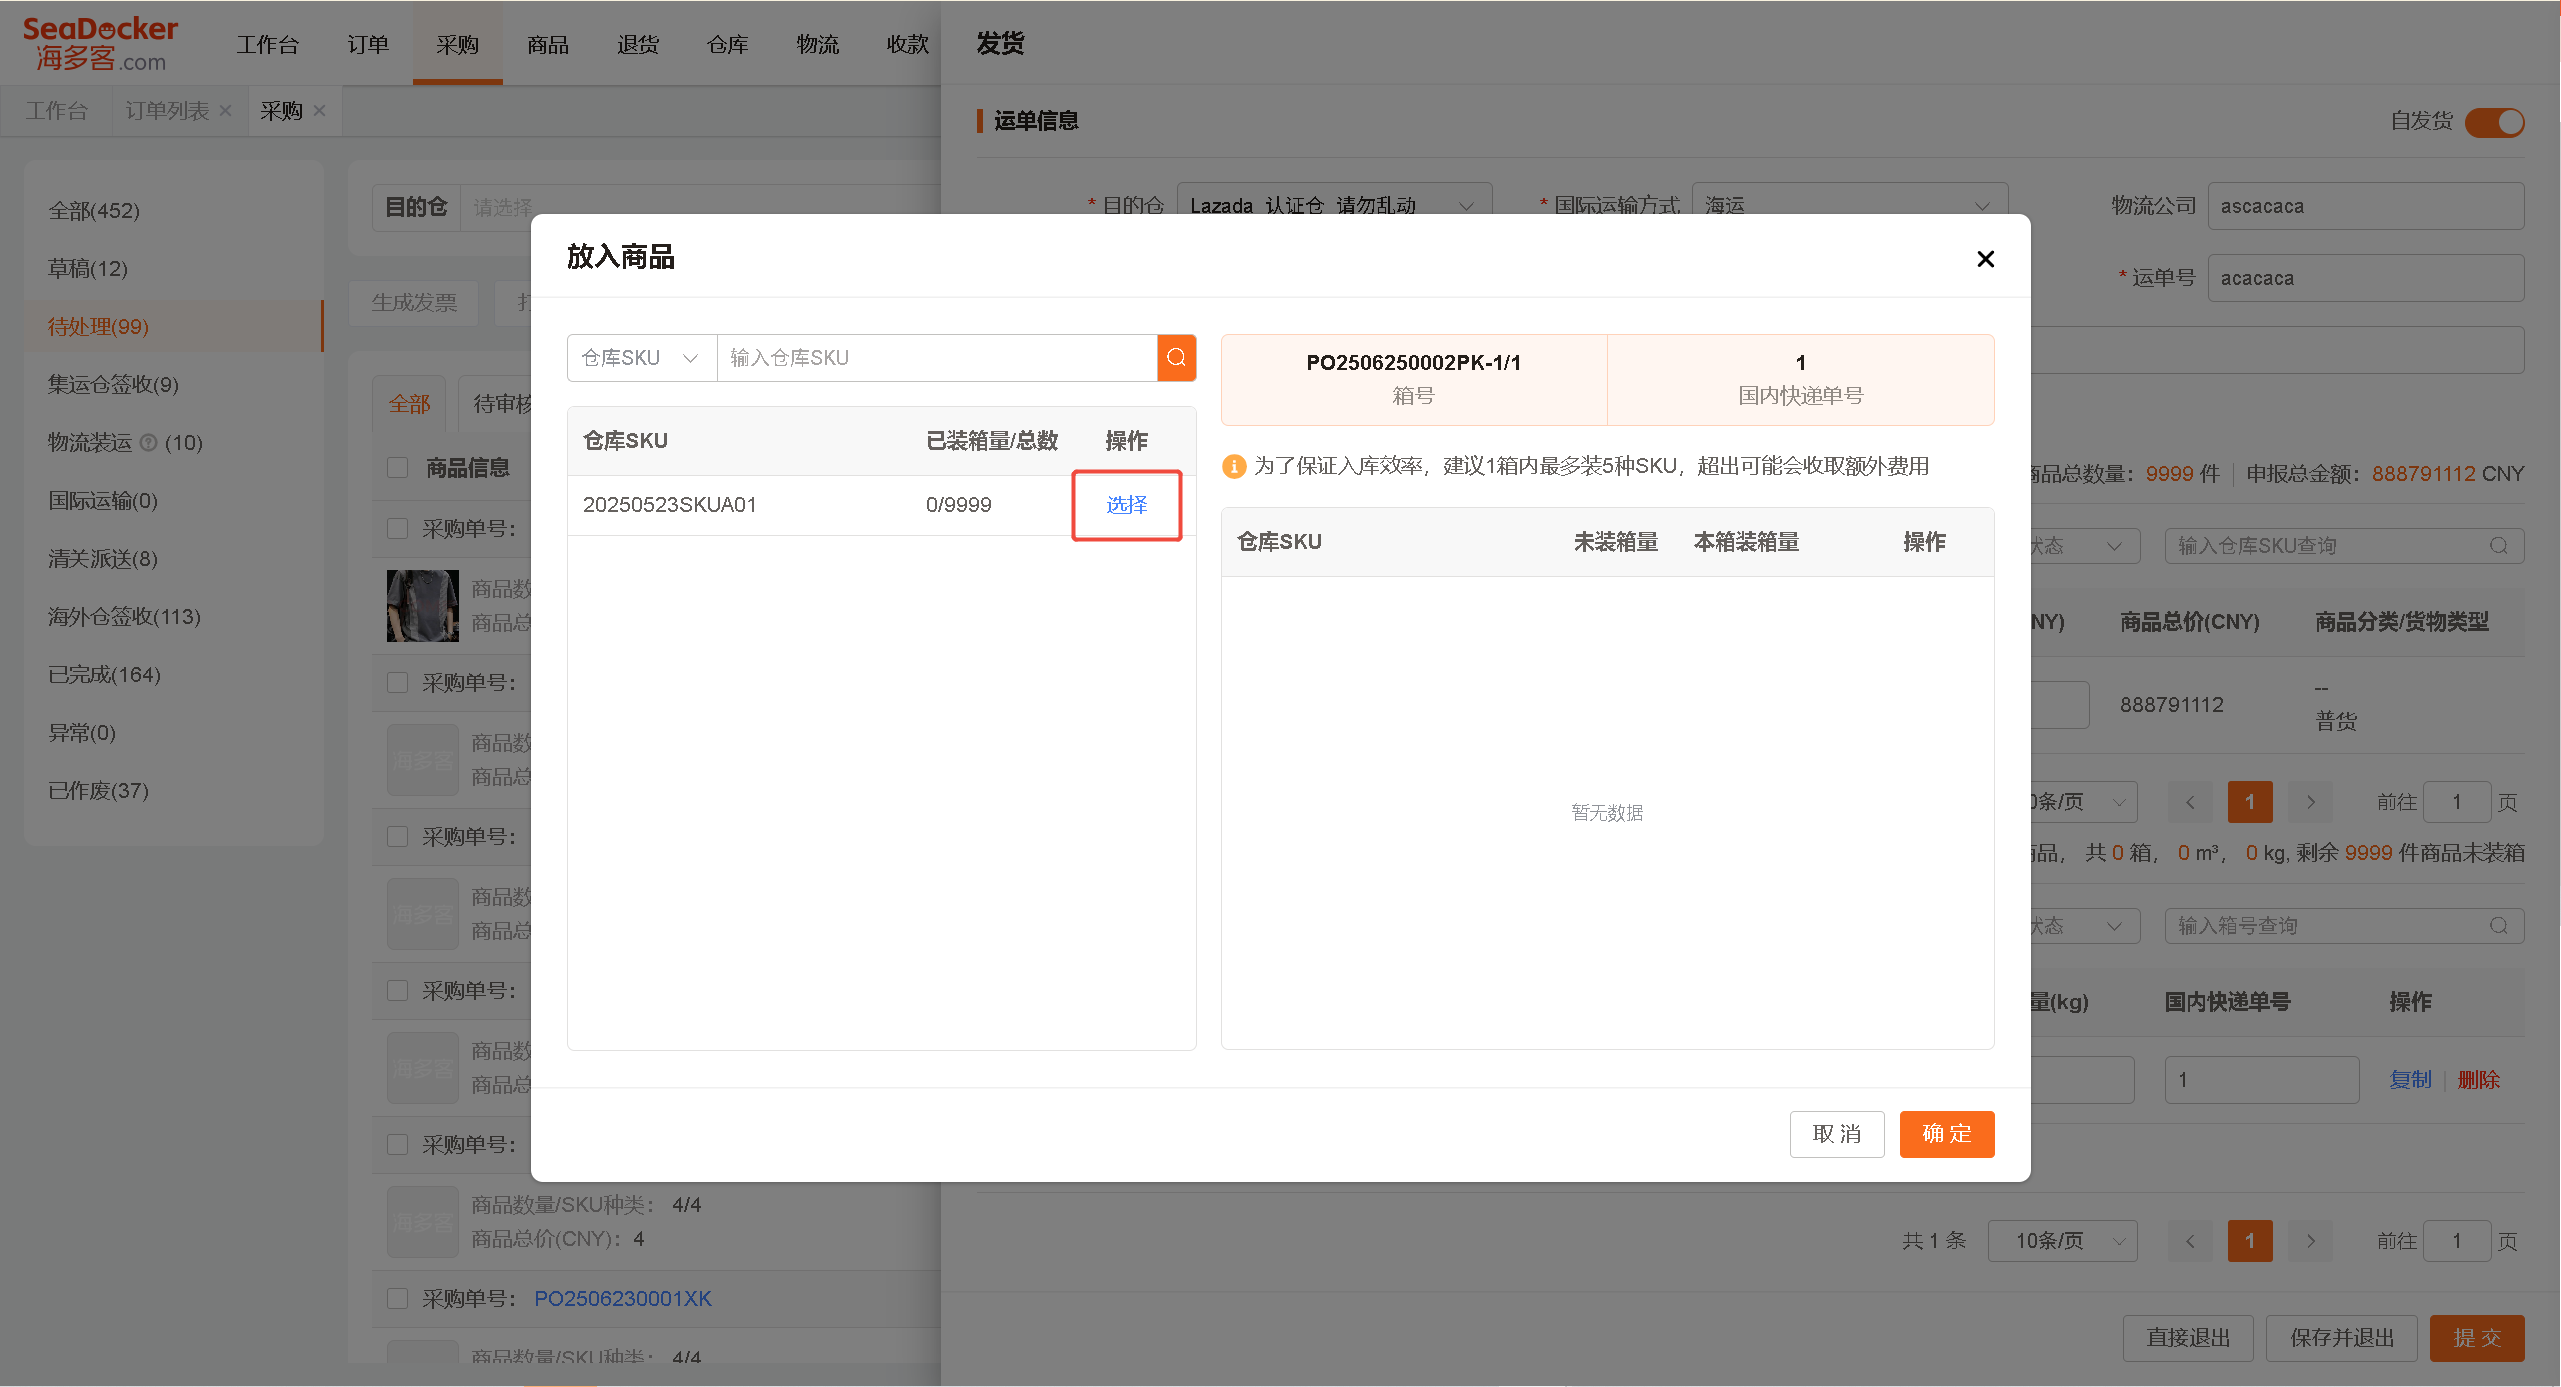2561x1387 pixels.
Task: Switch to the 全部 filter tab
Action: coord(410,404)
